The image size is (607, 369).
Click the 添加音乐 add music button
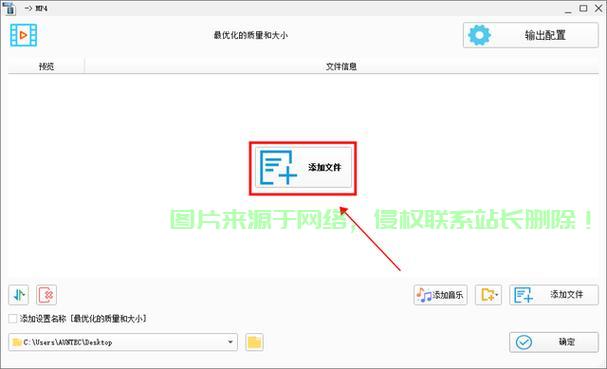[x=440, y=295]
